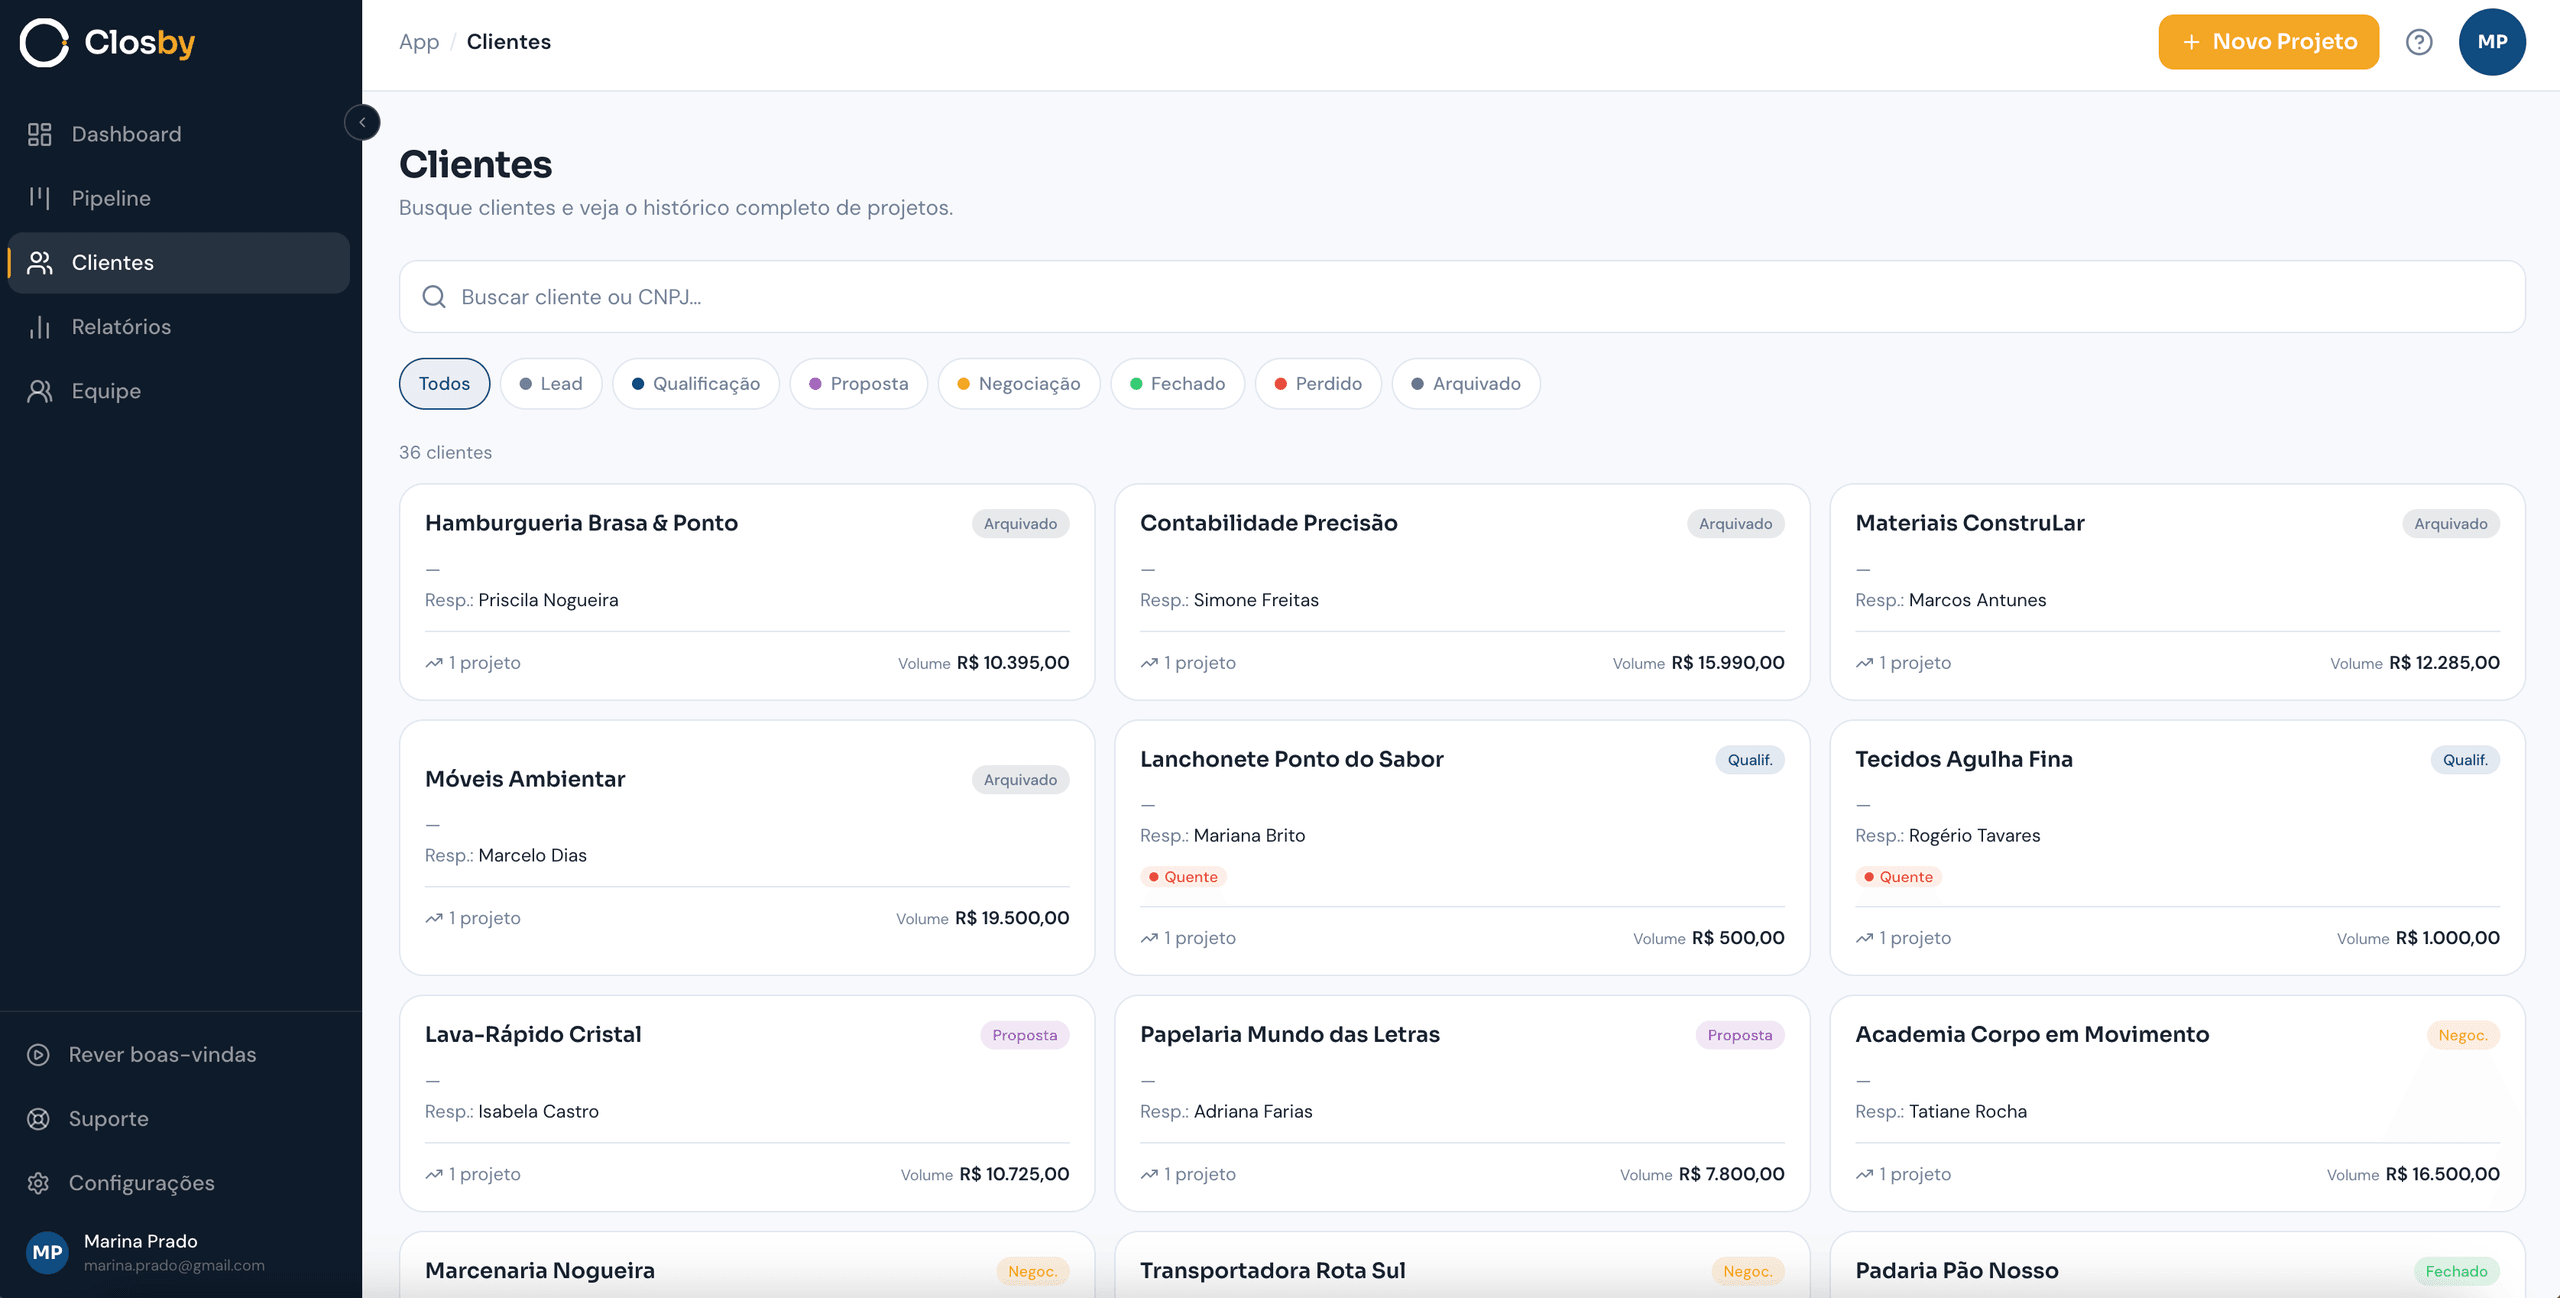Open Marina Prado account profile

179,1252
